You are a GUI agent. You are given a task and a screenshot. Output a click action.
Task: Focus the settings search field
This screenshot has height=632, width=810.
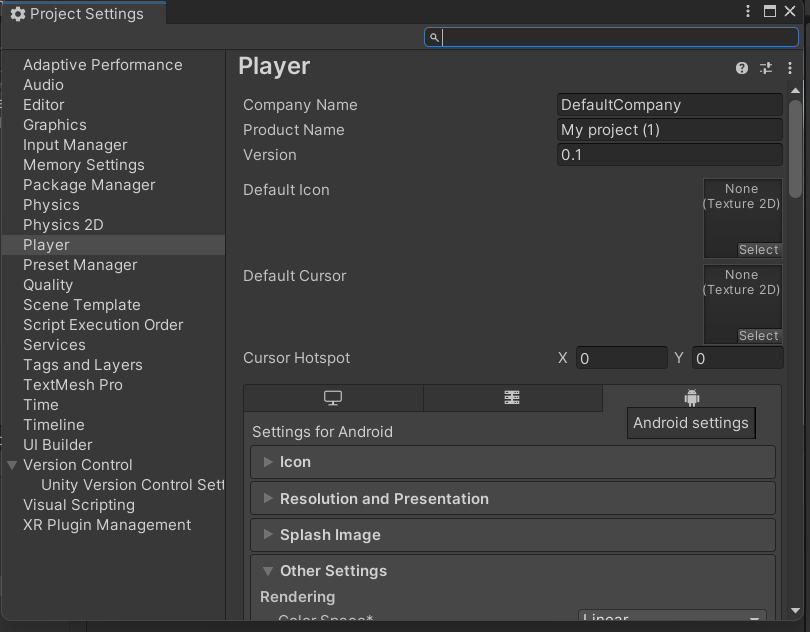tap(612, 37)
